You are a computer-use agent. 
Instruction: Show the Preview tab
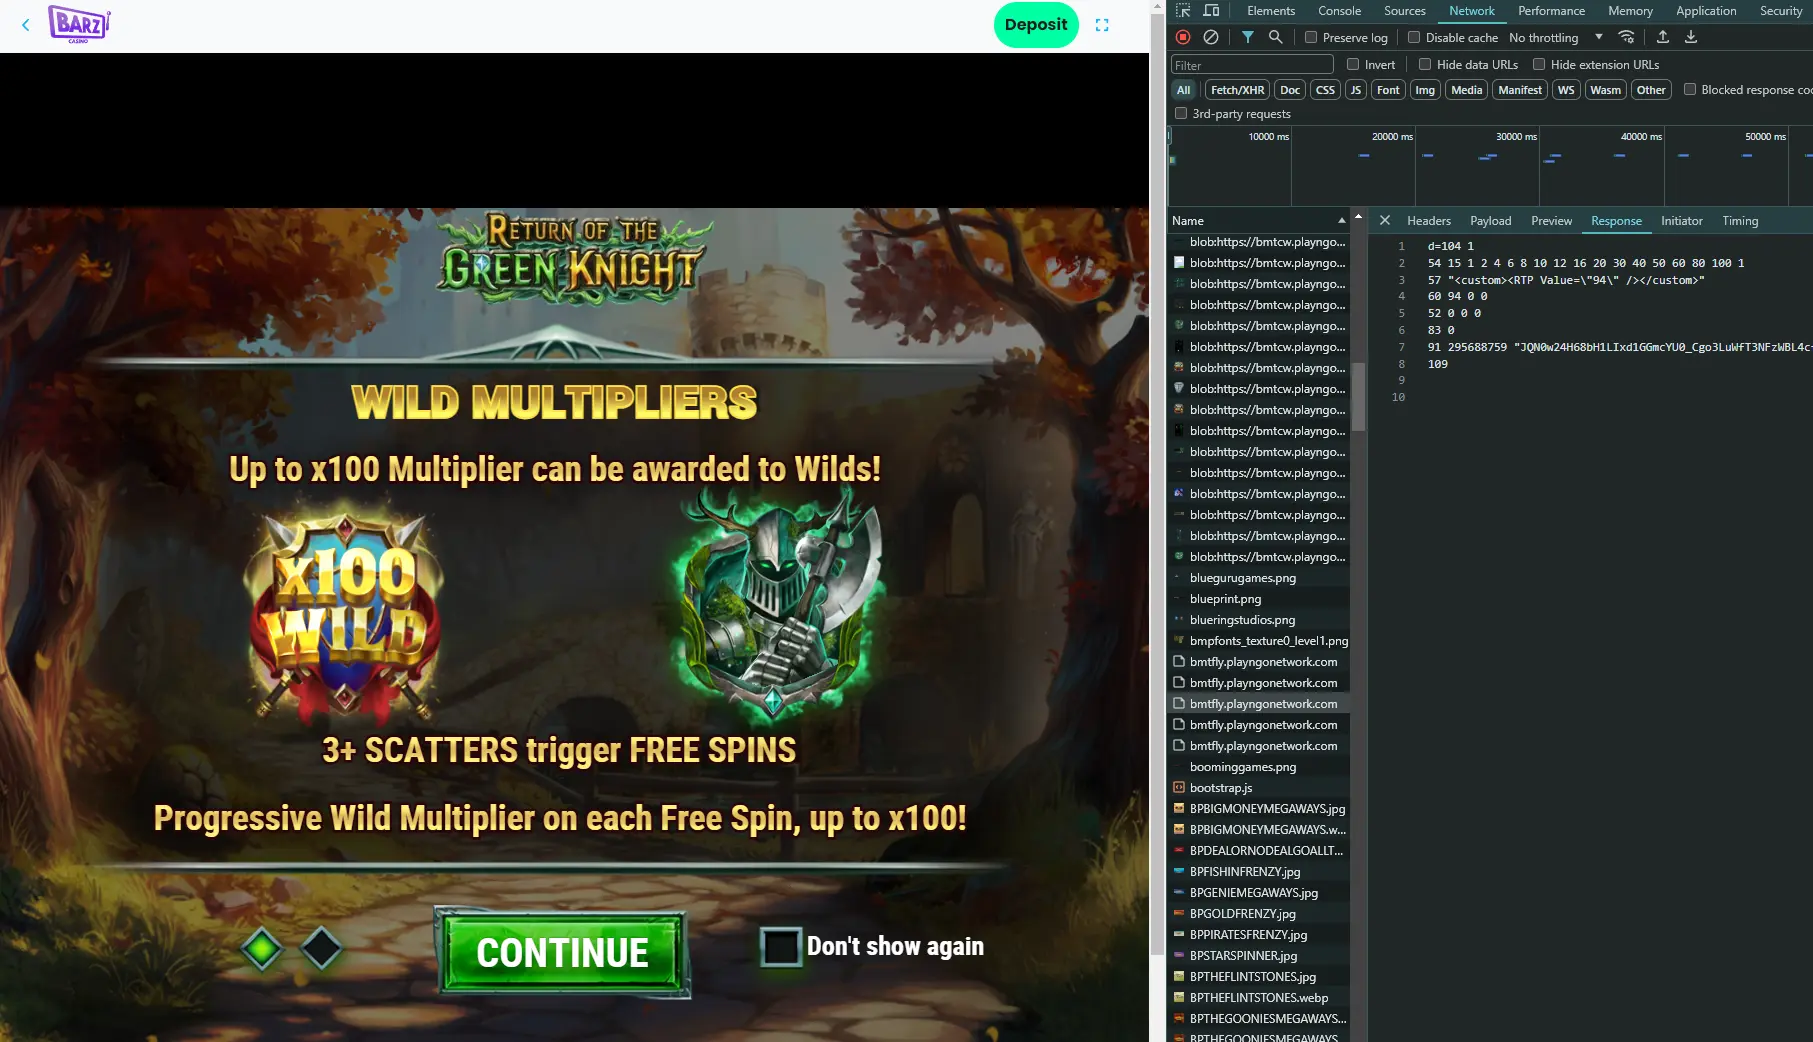(x=1551, y=221)
